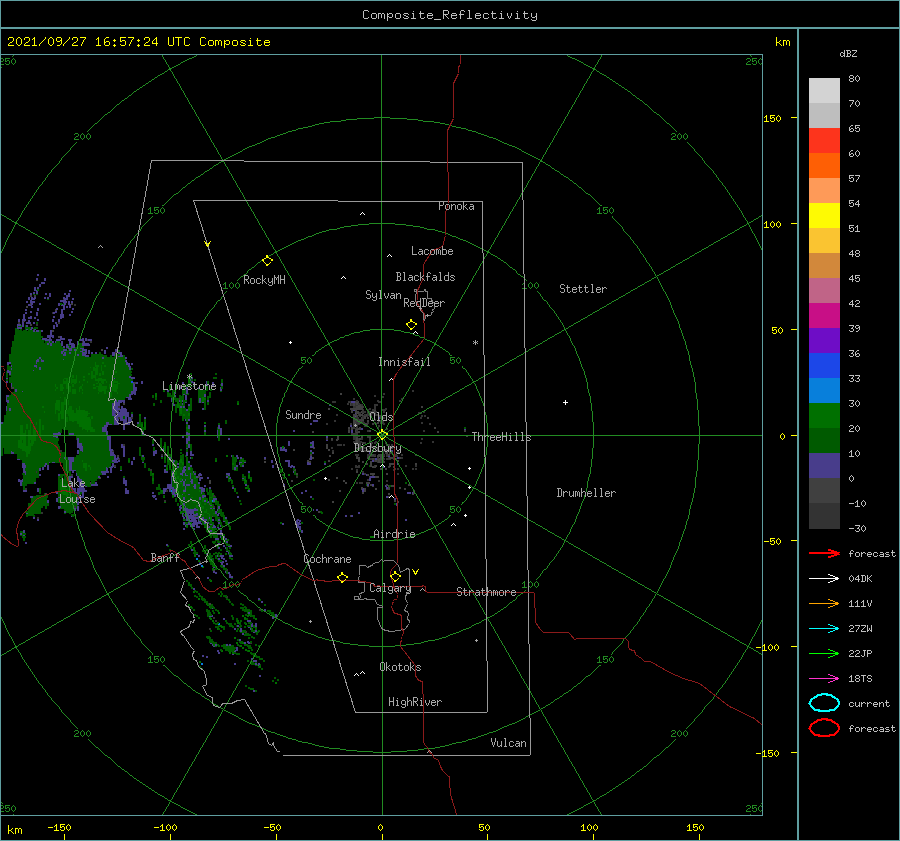Viewport: 900px width, 841px height.
Task: Select the bright yellow dBZ legend swatch
Action: (x=824, y=215)
